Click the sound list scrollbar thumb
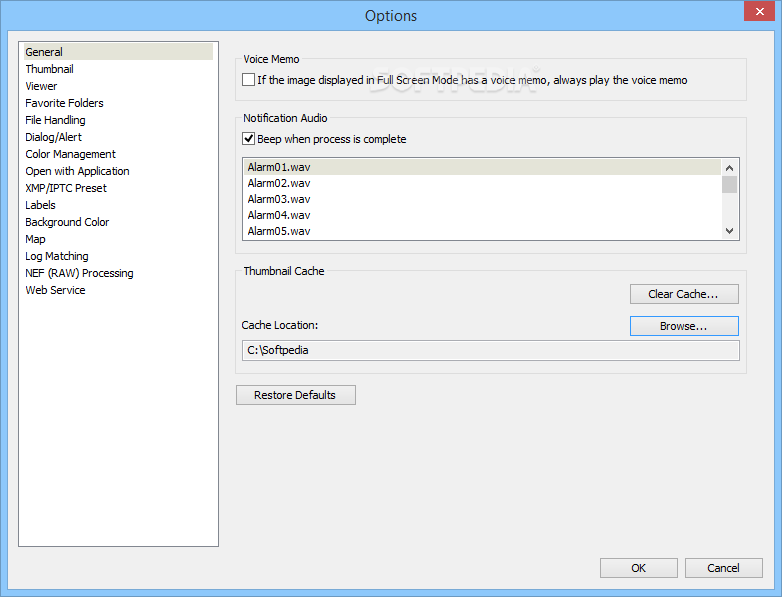Viewport: 782px width, 597px height. tap(730, 184)
